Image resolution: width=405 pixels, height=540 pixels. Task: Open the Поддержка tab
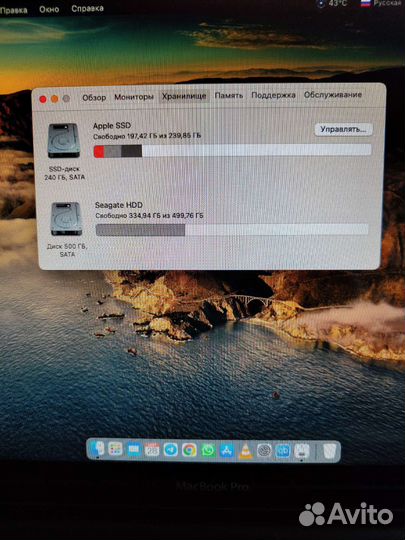pyautogui.click(x=273, y=95)
